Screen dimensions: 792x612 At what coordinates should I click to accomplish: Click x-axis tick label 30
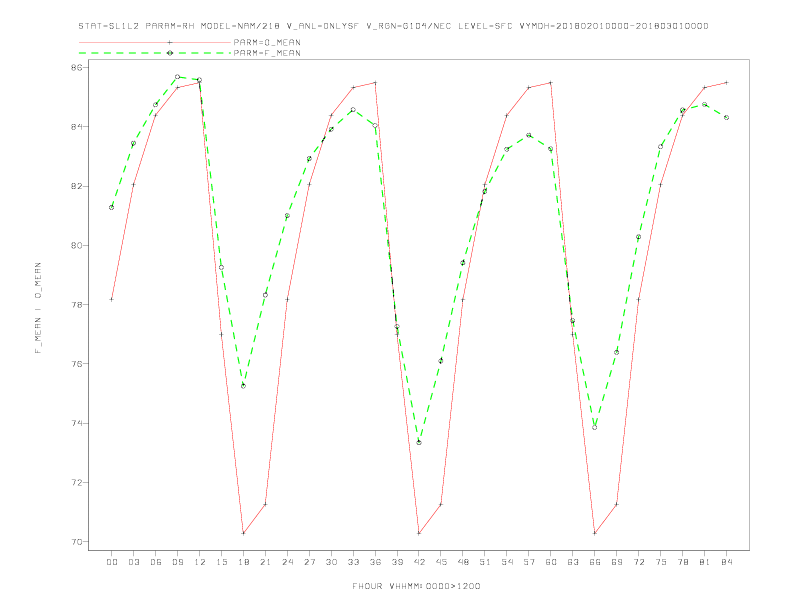point(331,562)
